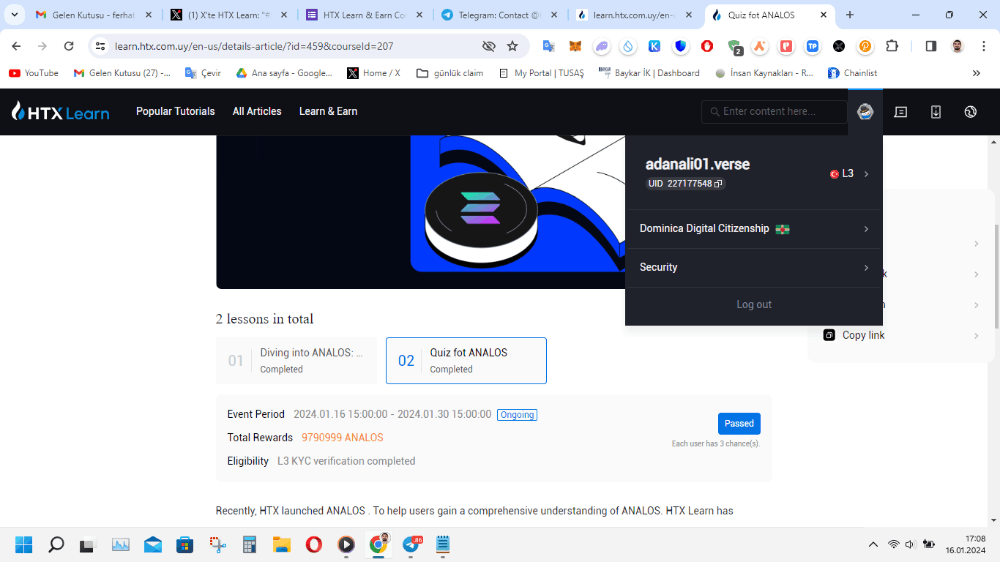Click the blue Passed button
The width and height of the screenshot is (1000, 562).
tap(739, 424)
